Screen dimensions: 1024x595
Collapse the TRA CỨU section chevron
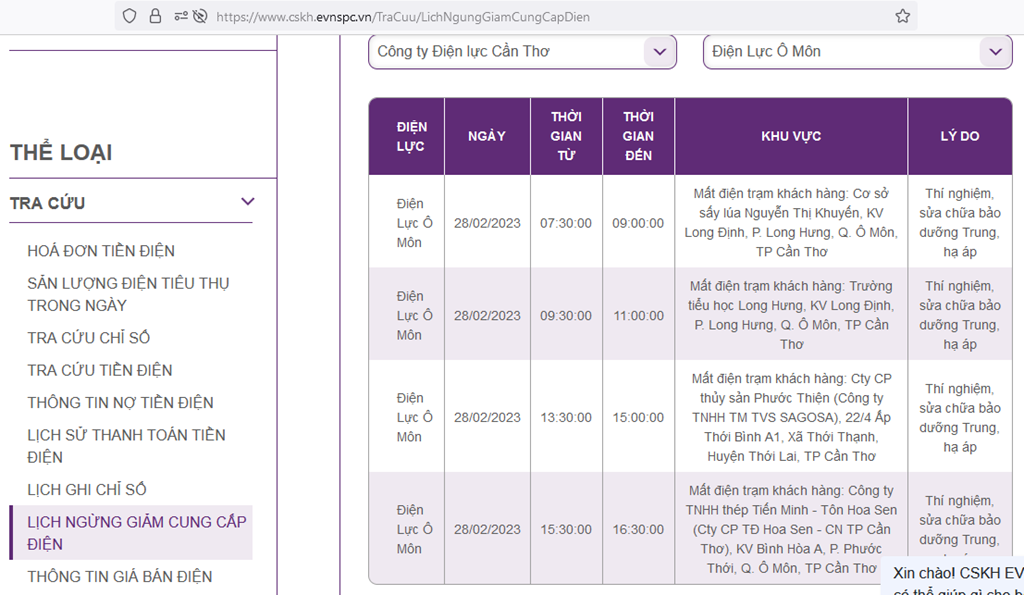248,203
